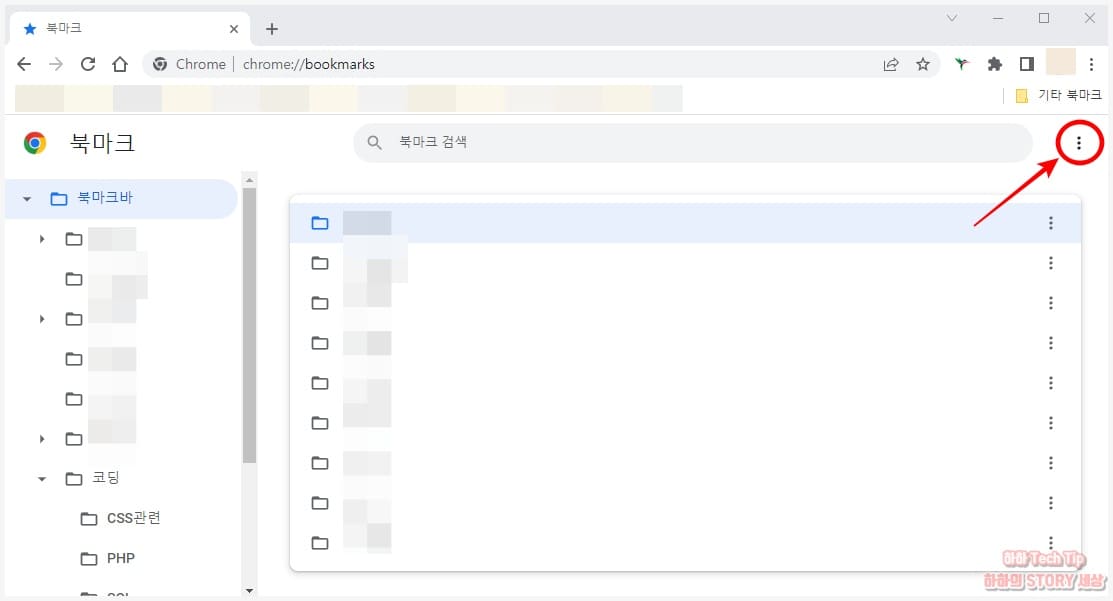Open the three-dot menu on the highlighted folder row

[x=1051, y=223]
